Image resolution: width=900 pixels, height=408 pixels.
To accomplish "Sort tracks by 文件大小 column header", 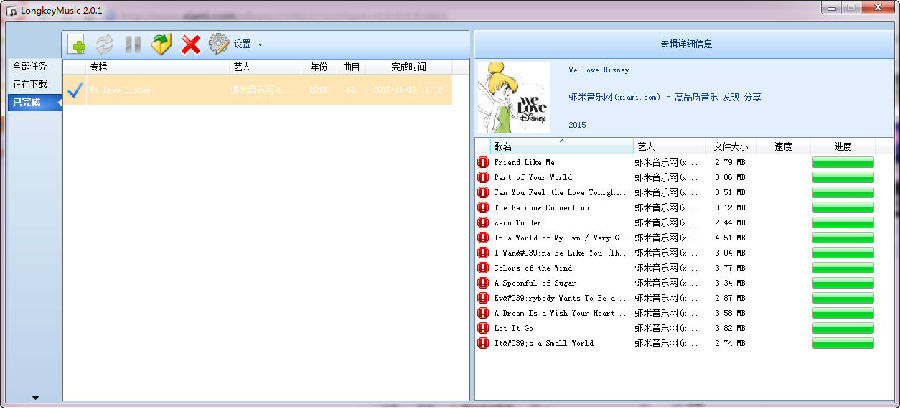I will pos(731,147).
